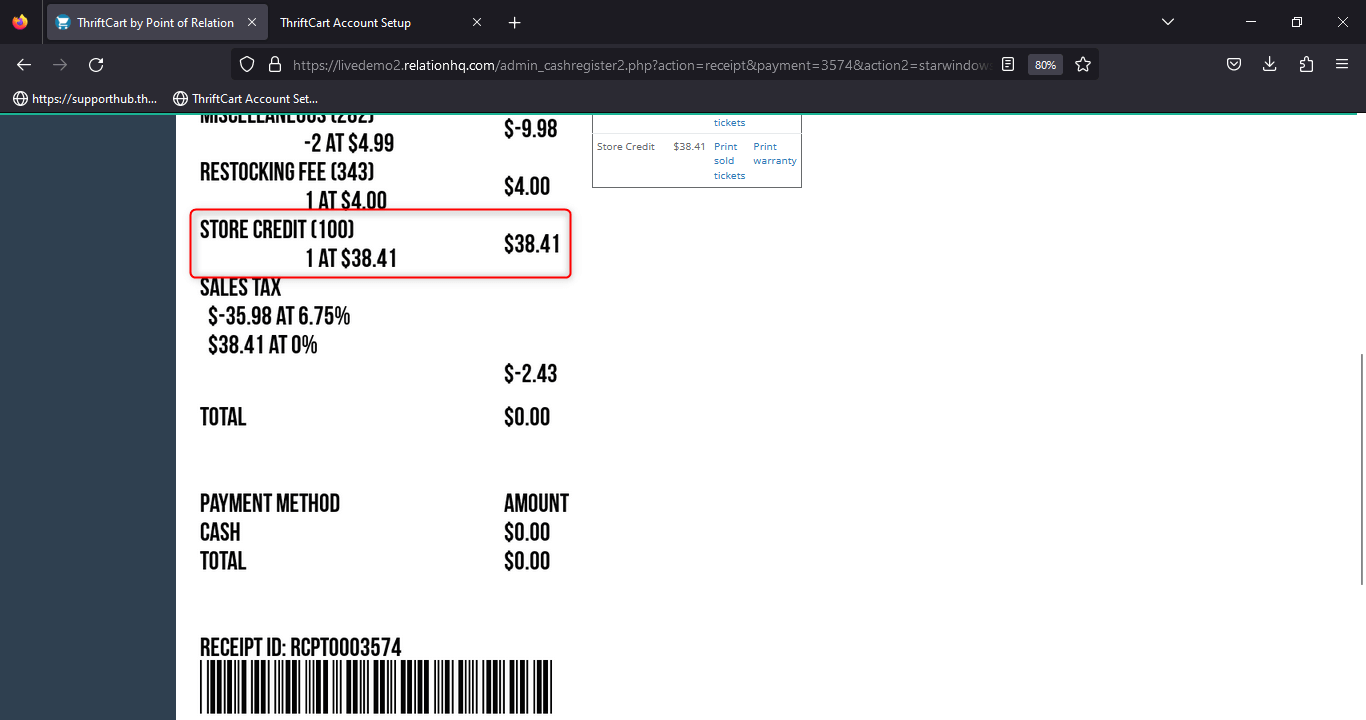Toggle reader view from the address bar
The image size is (1366, 720).
[x=1008, y=64]
